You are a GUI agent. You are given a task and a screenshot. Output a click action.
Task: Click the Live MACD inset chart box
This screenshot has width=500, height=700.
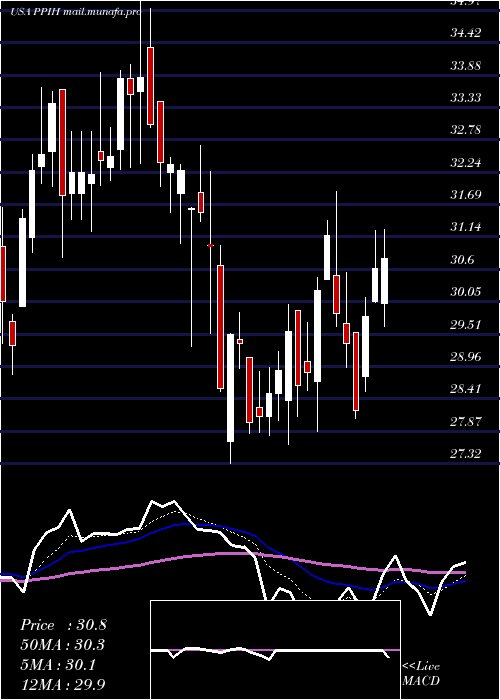click(275, 650)
